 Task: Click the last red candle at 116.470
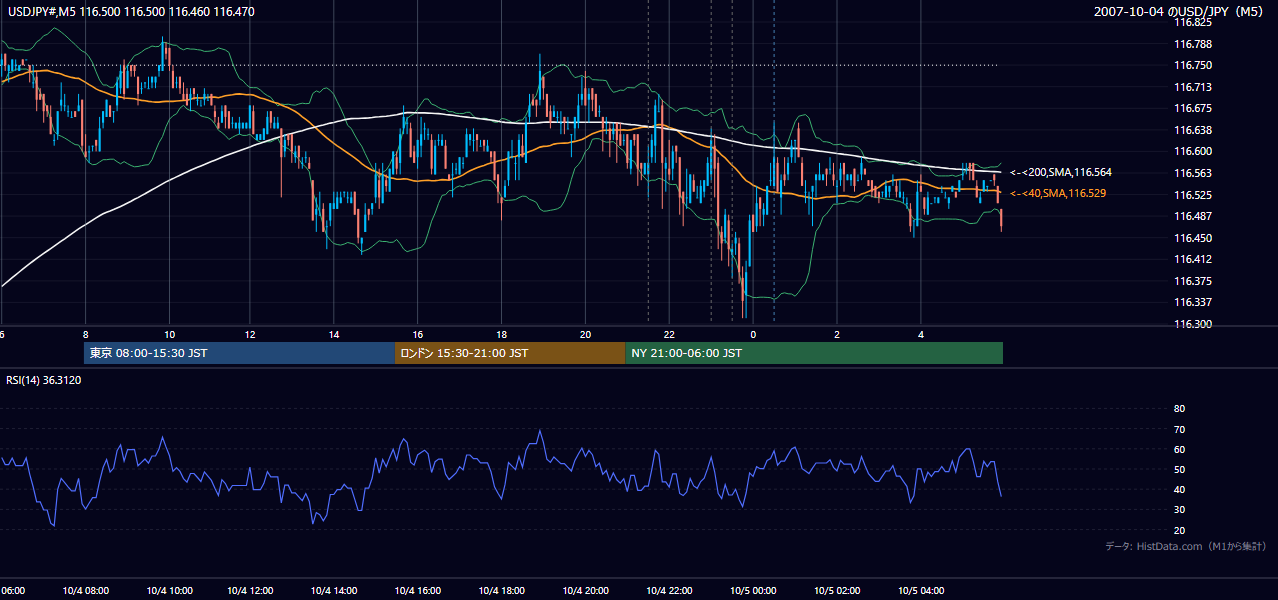1001,220
